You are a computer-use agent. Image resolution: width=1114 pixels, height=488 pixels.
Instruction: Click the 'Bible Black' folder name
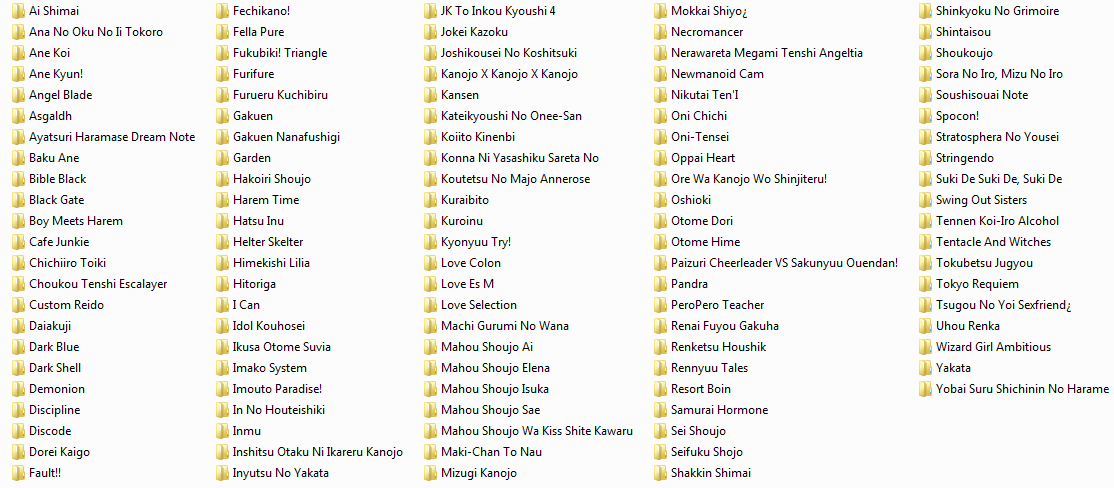coord(58,178)
